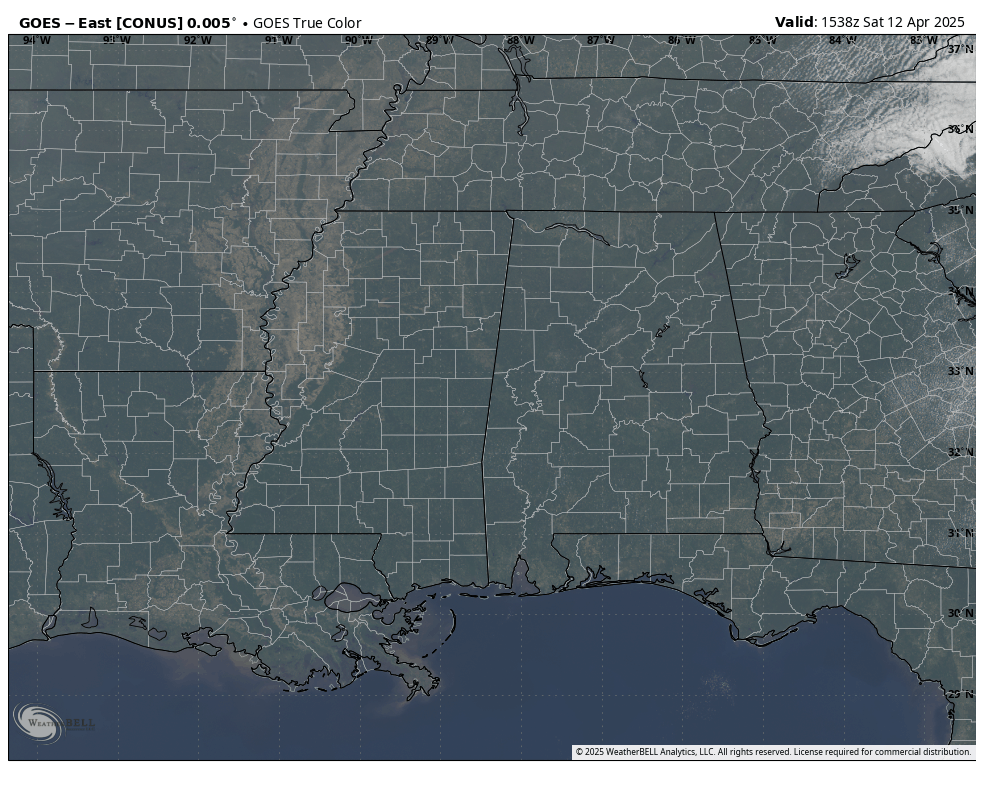The height and width of the screenshot is (808, 984).
Task: Click Mobile Bay on the Alabama coast
Action: [522, 580]
